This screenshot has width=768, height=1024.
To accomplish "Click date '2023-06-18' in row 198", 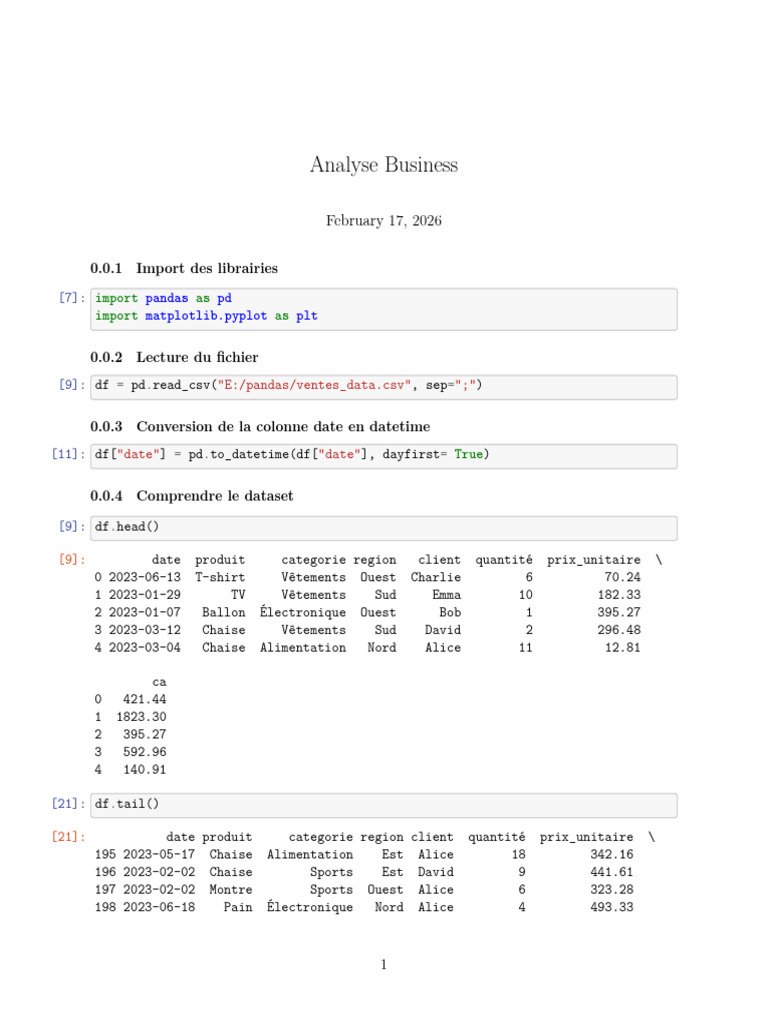I will pyautogui.click(x=159, y=907).
